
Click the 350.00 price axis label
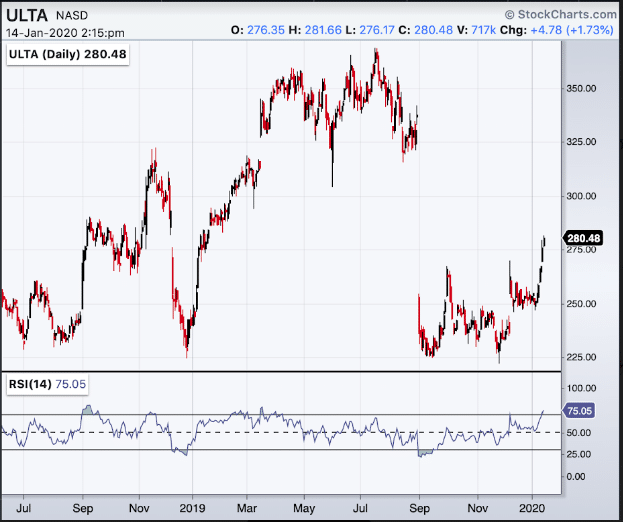click(581, 88)
